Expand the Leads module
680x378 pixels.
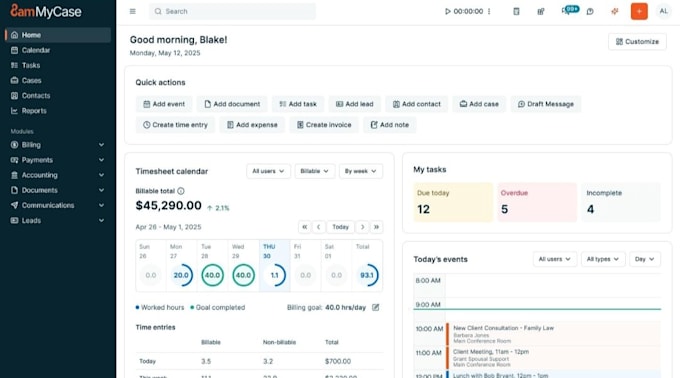click(58, 221)
